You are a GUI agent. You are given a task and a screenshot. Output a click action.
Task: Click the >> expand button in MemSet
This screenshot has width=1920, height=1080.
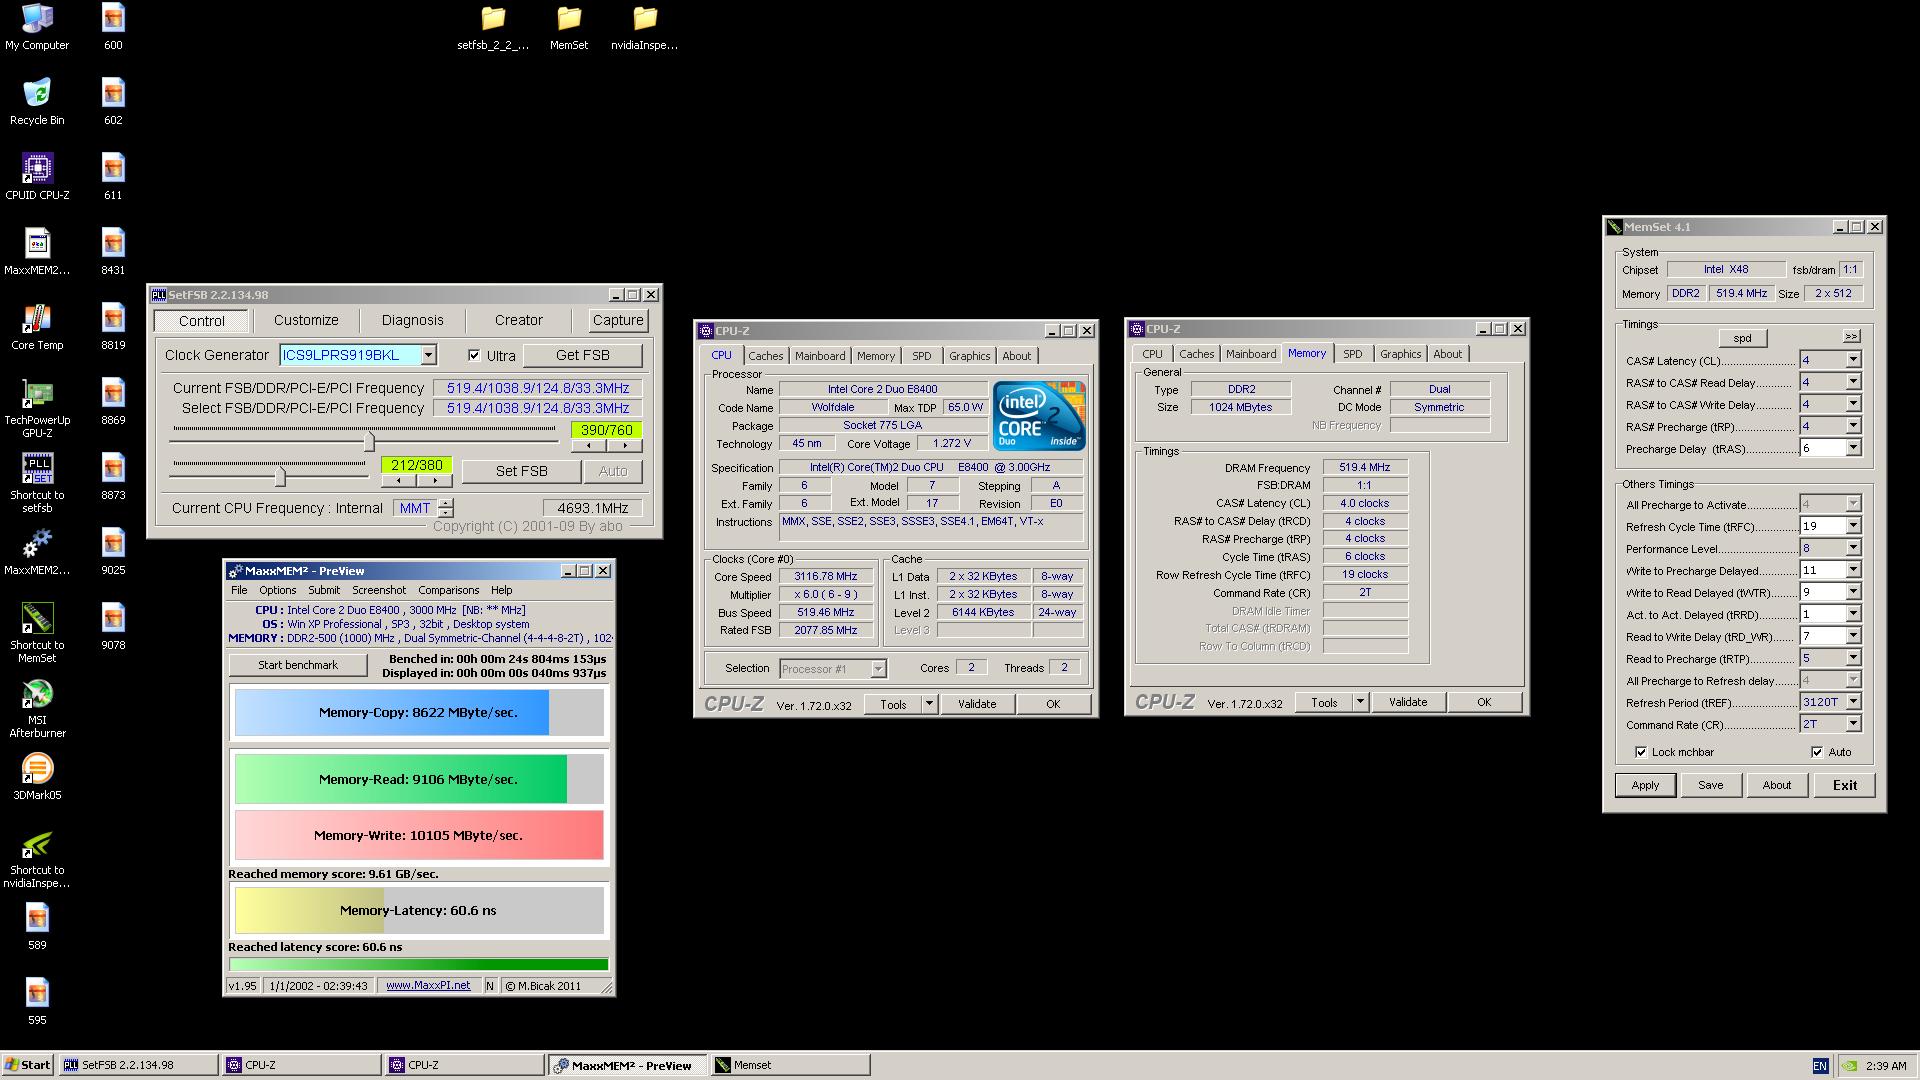click(1851, 336)
